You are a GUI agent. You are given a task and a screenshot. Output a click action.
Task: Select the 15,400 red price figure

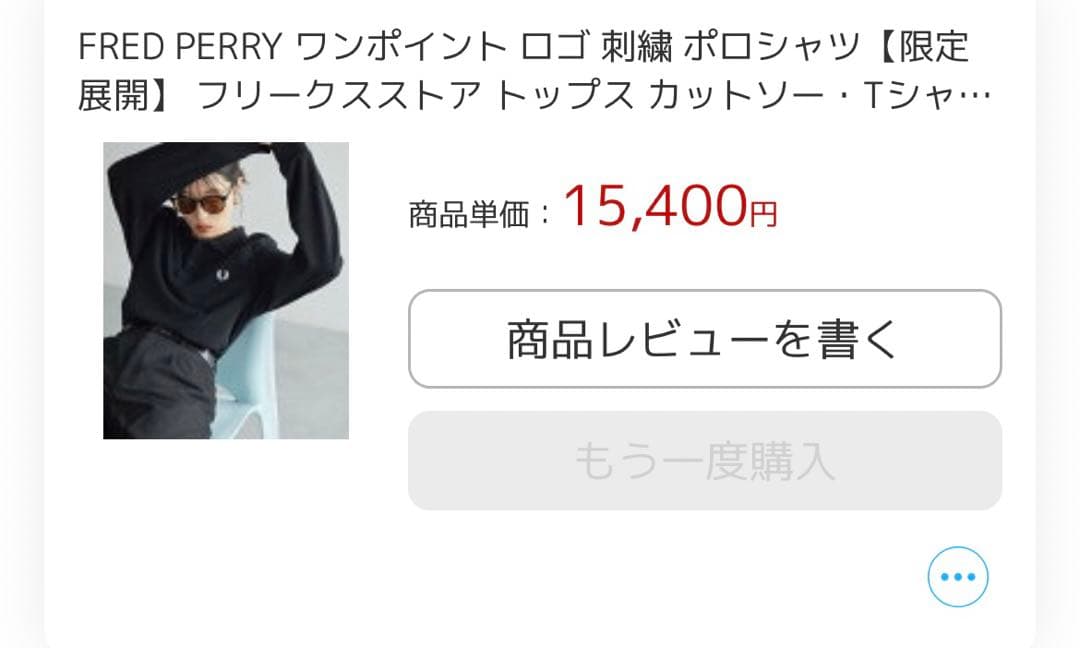point(655,206)
